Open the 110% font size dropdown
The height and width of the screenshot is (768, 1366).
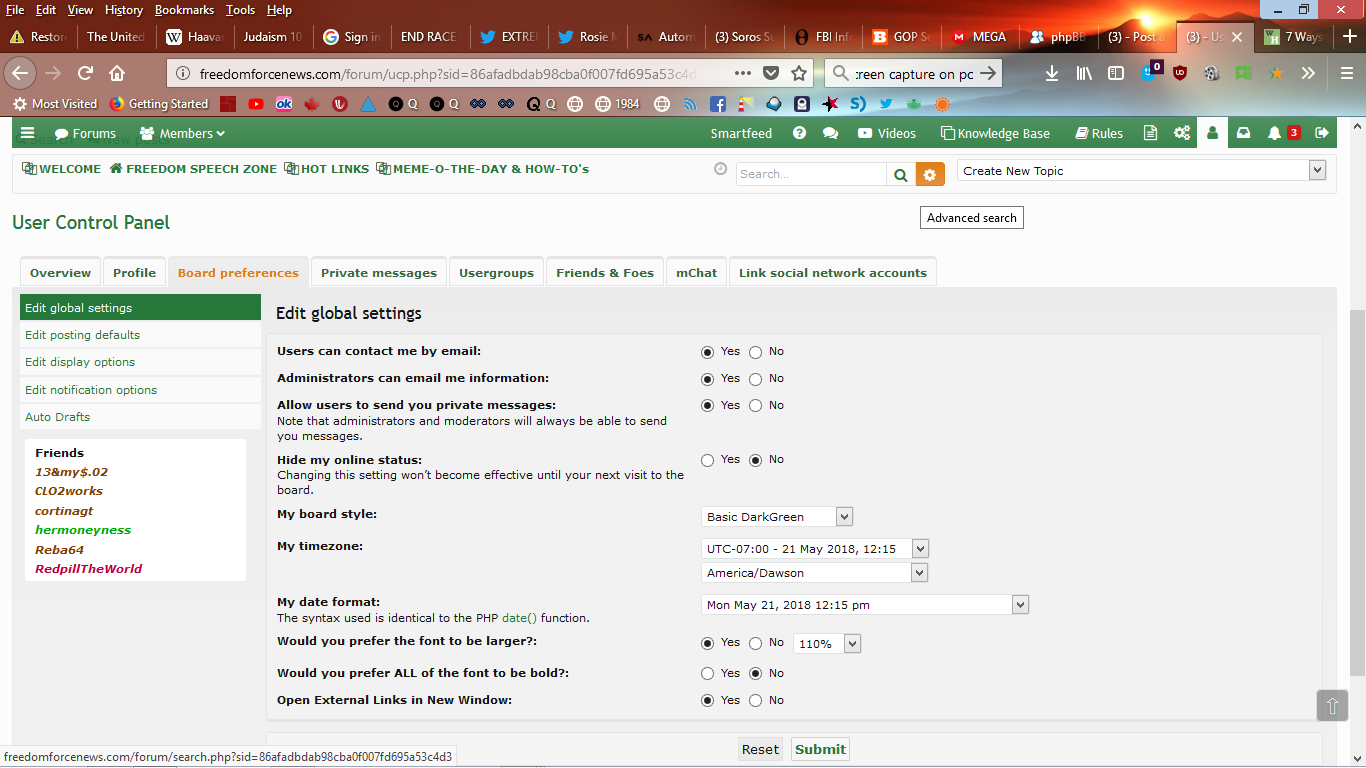point(827,644)
